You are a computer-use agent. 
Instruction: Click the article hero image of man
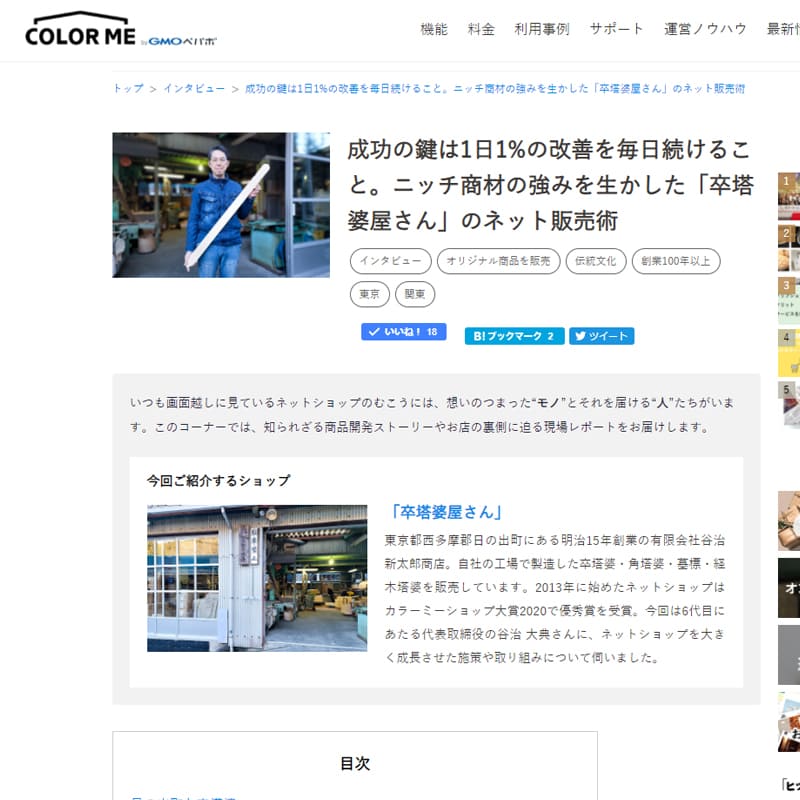coord(221,205)
